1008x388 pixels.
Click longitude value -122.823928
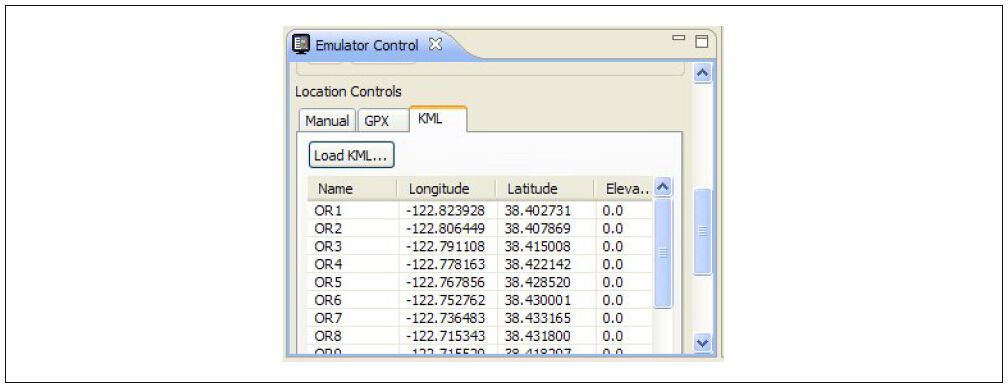pyautogui.click(x=446, y=210)
